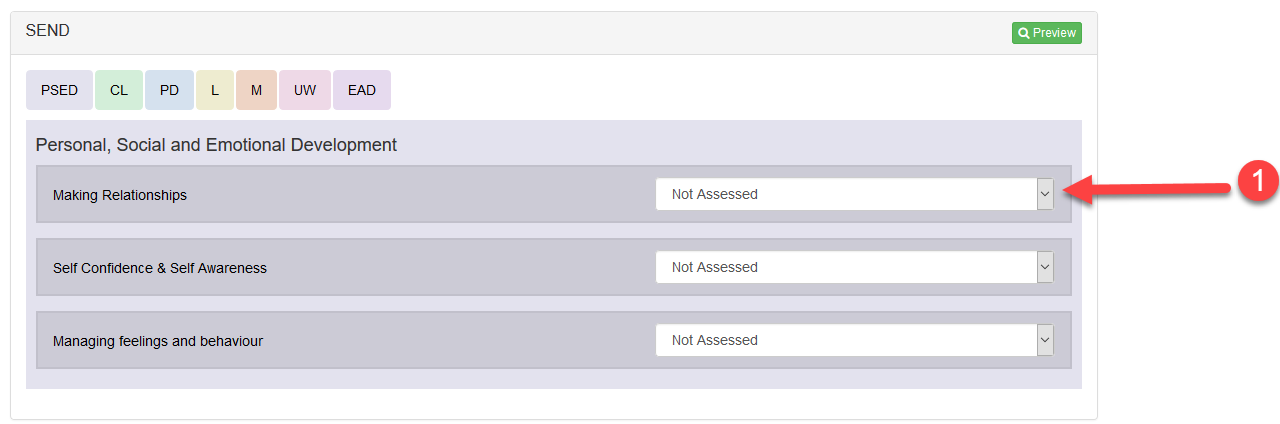This screenshot has width=1280, height=424.
Task: Click the magnifier icon in the Preview button
Action: [x=1024, y=33]
